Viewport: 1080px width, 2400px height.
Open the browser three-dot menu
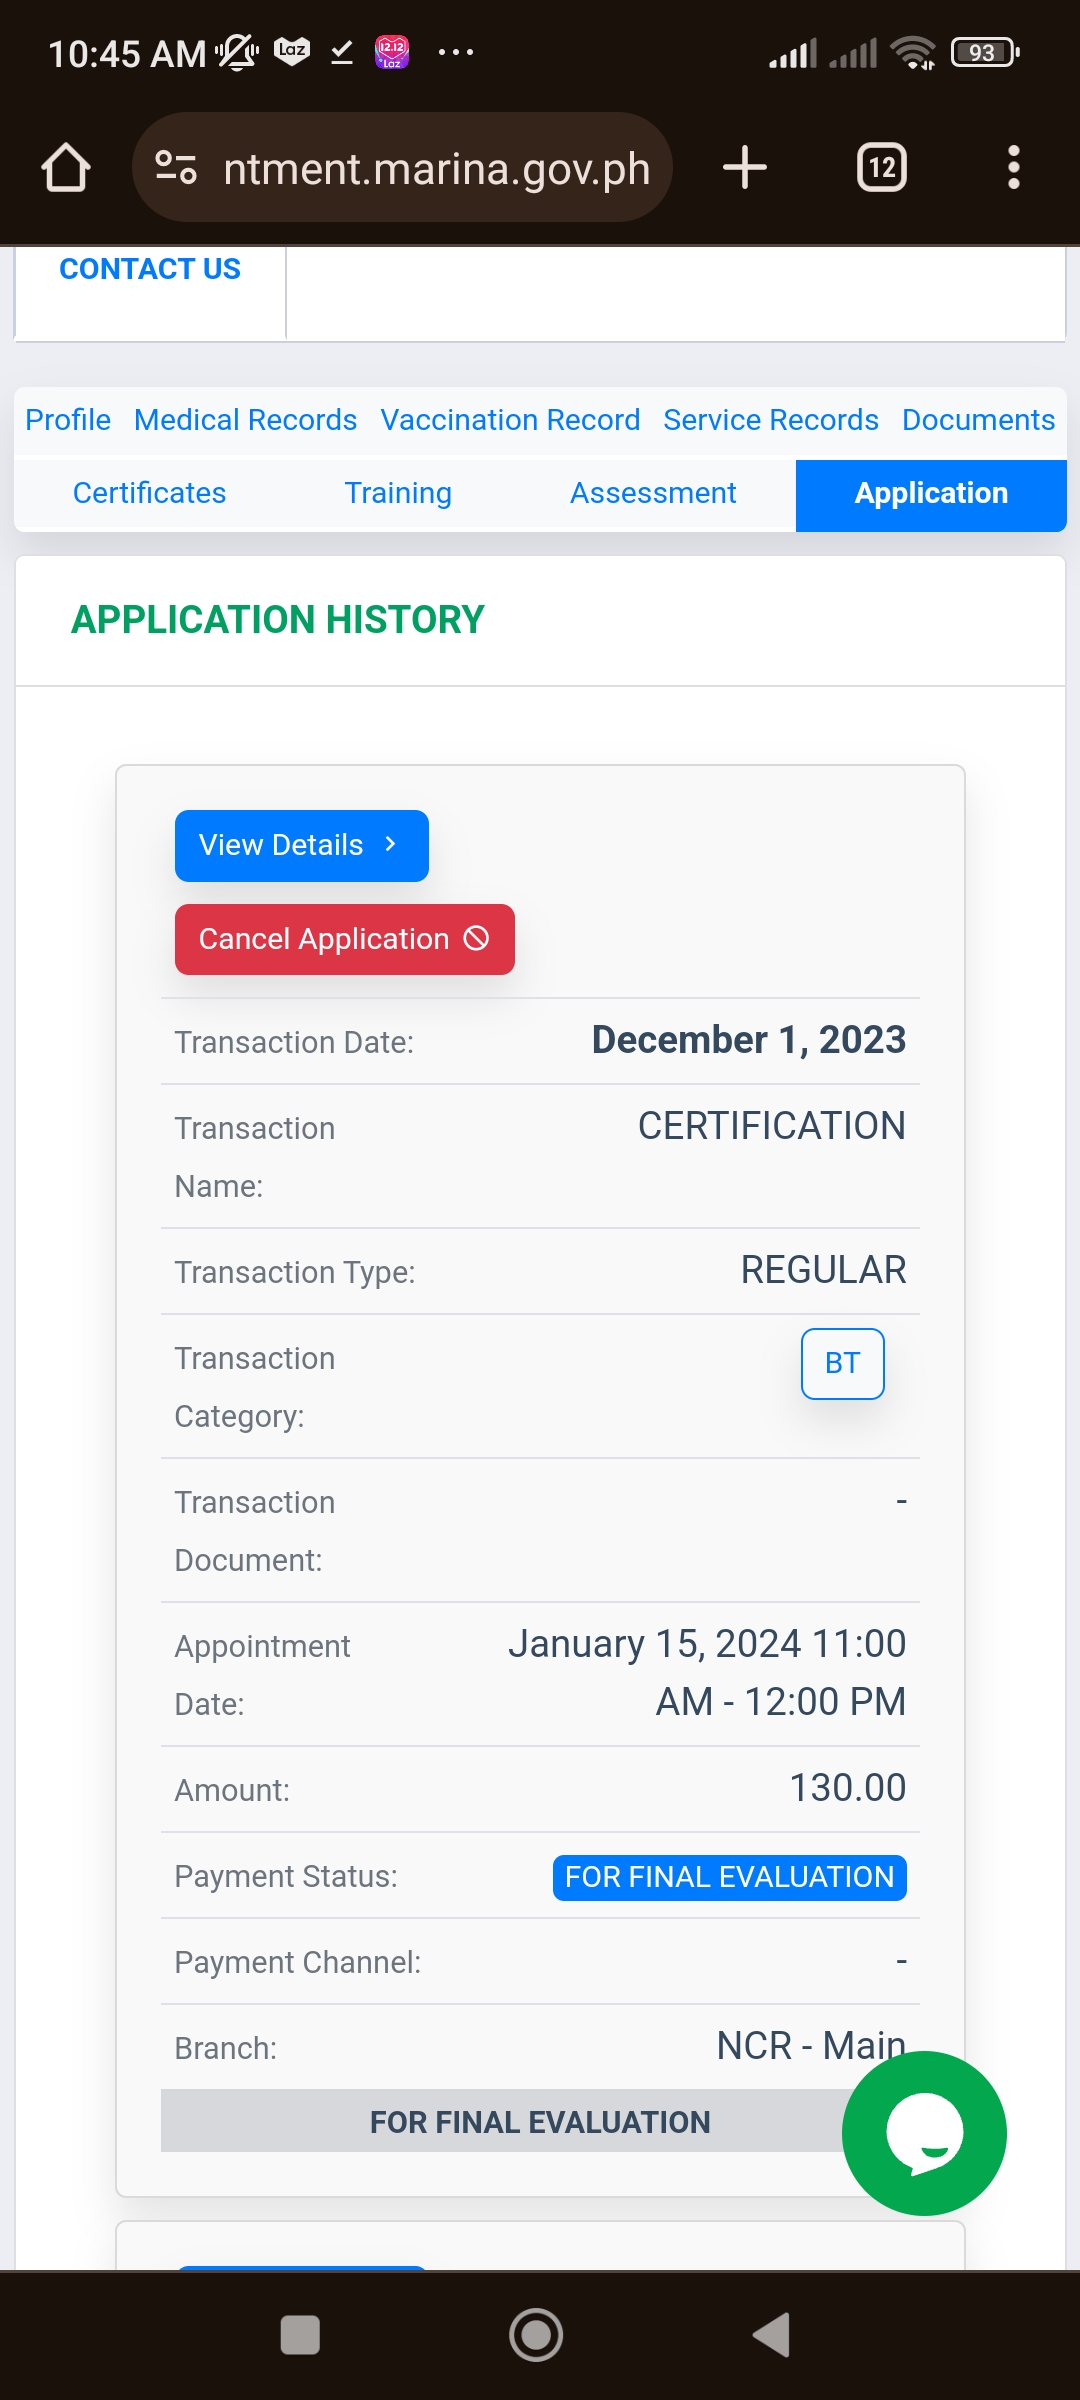coord(1013,167)
